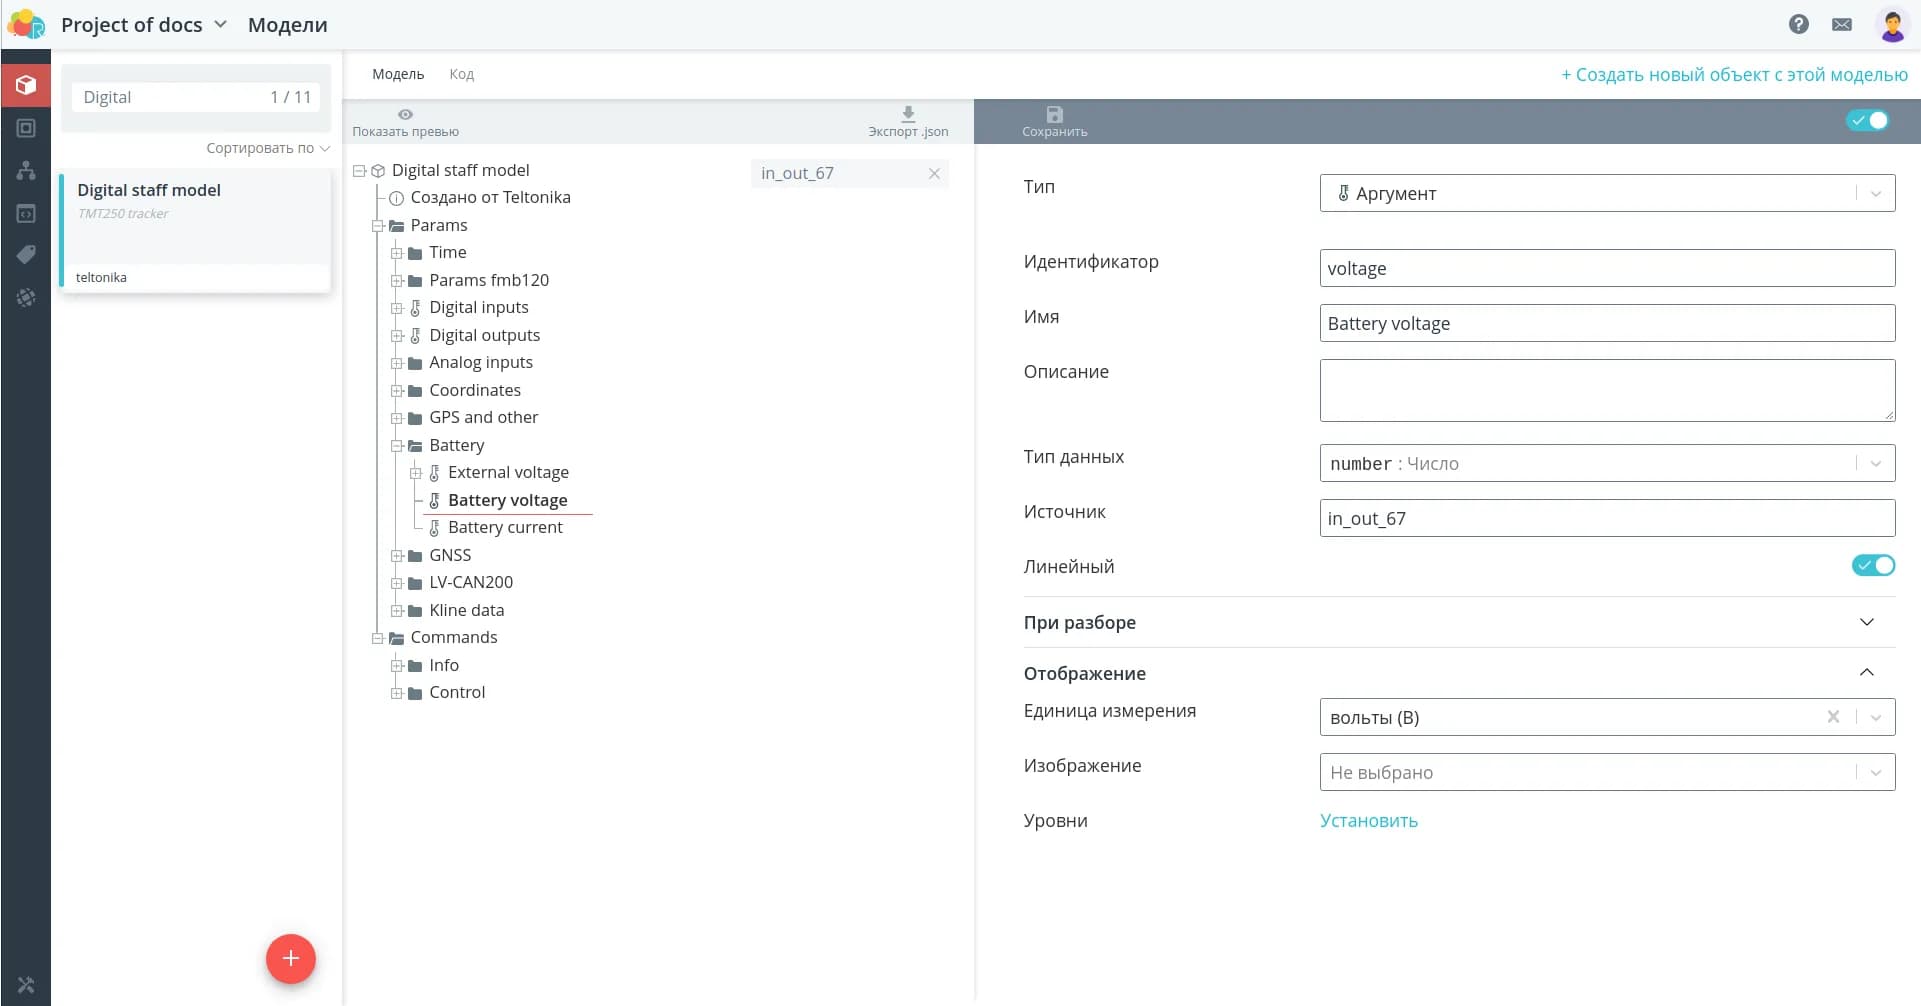Screen dimensions: 1921x1006
Task: Open the Тип данных dropdown
Action: click(1606, 463)
